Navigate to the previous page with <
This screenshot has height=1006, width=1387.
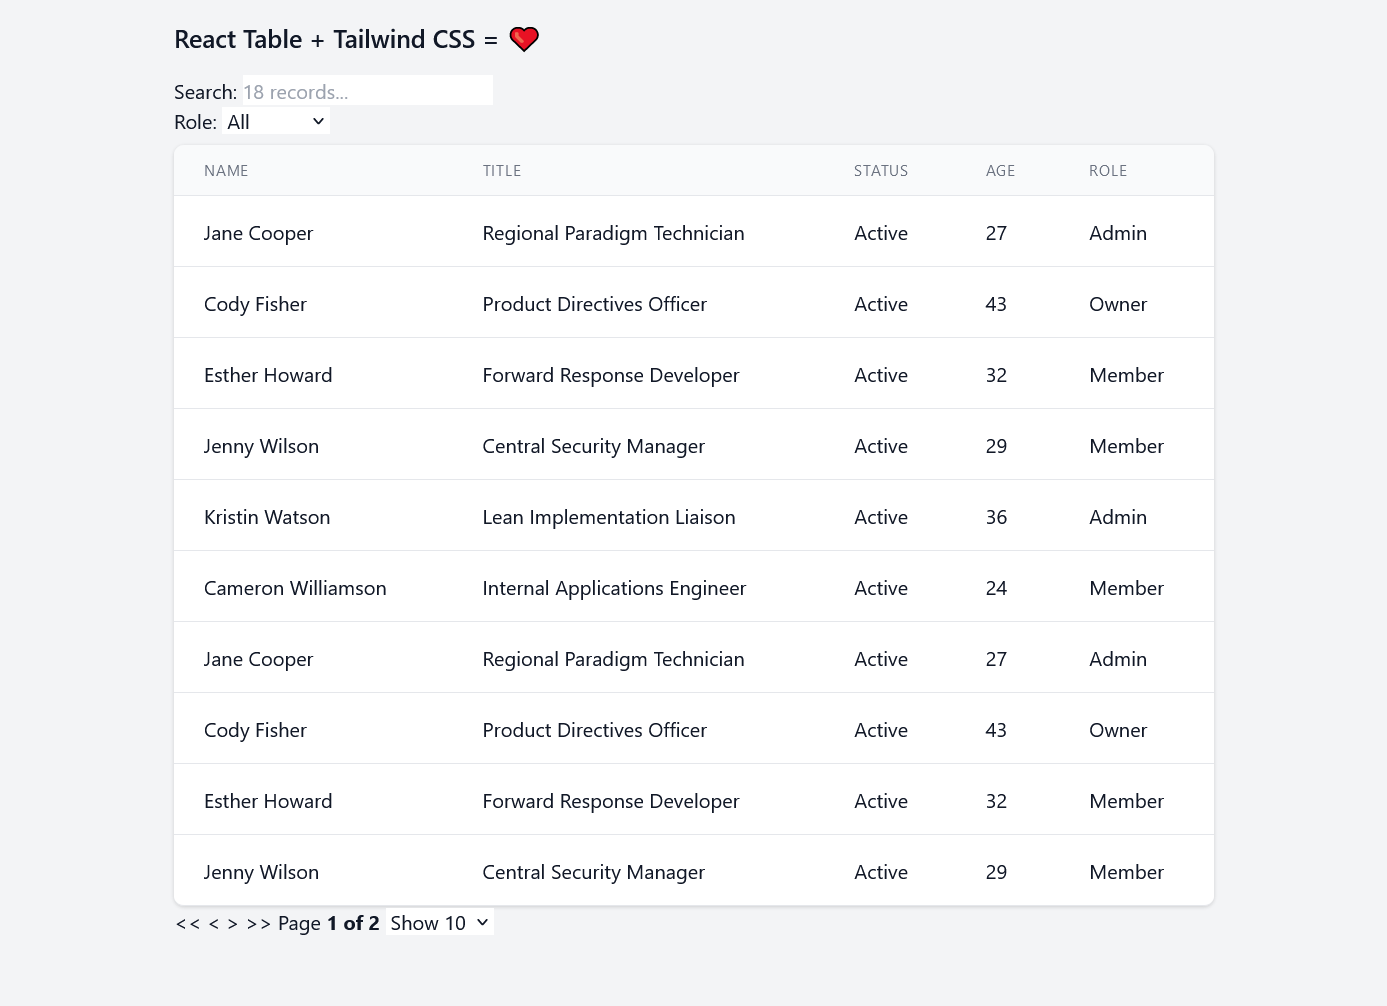pos(214,923)
